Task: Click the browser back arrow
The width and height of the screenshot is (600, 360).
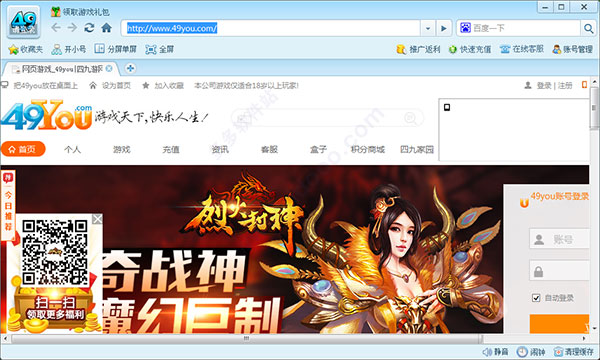Action: 56,28
